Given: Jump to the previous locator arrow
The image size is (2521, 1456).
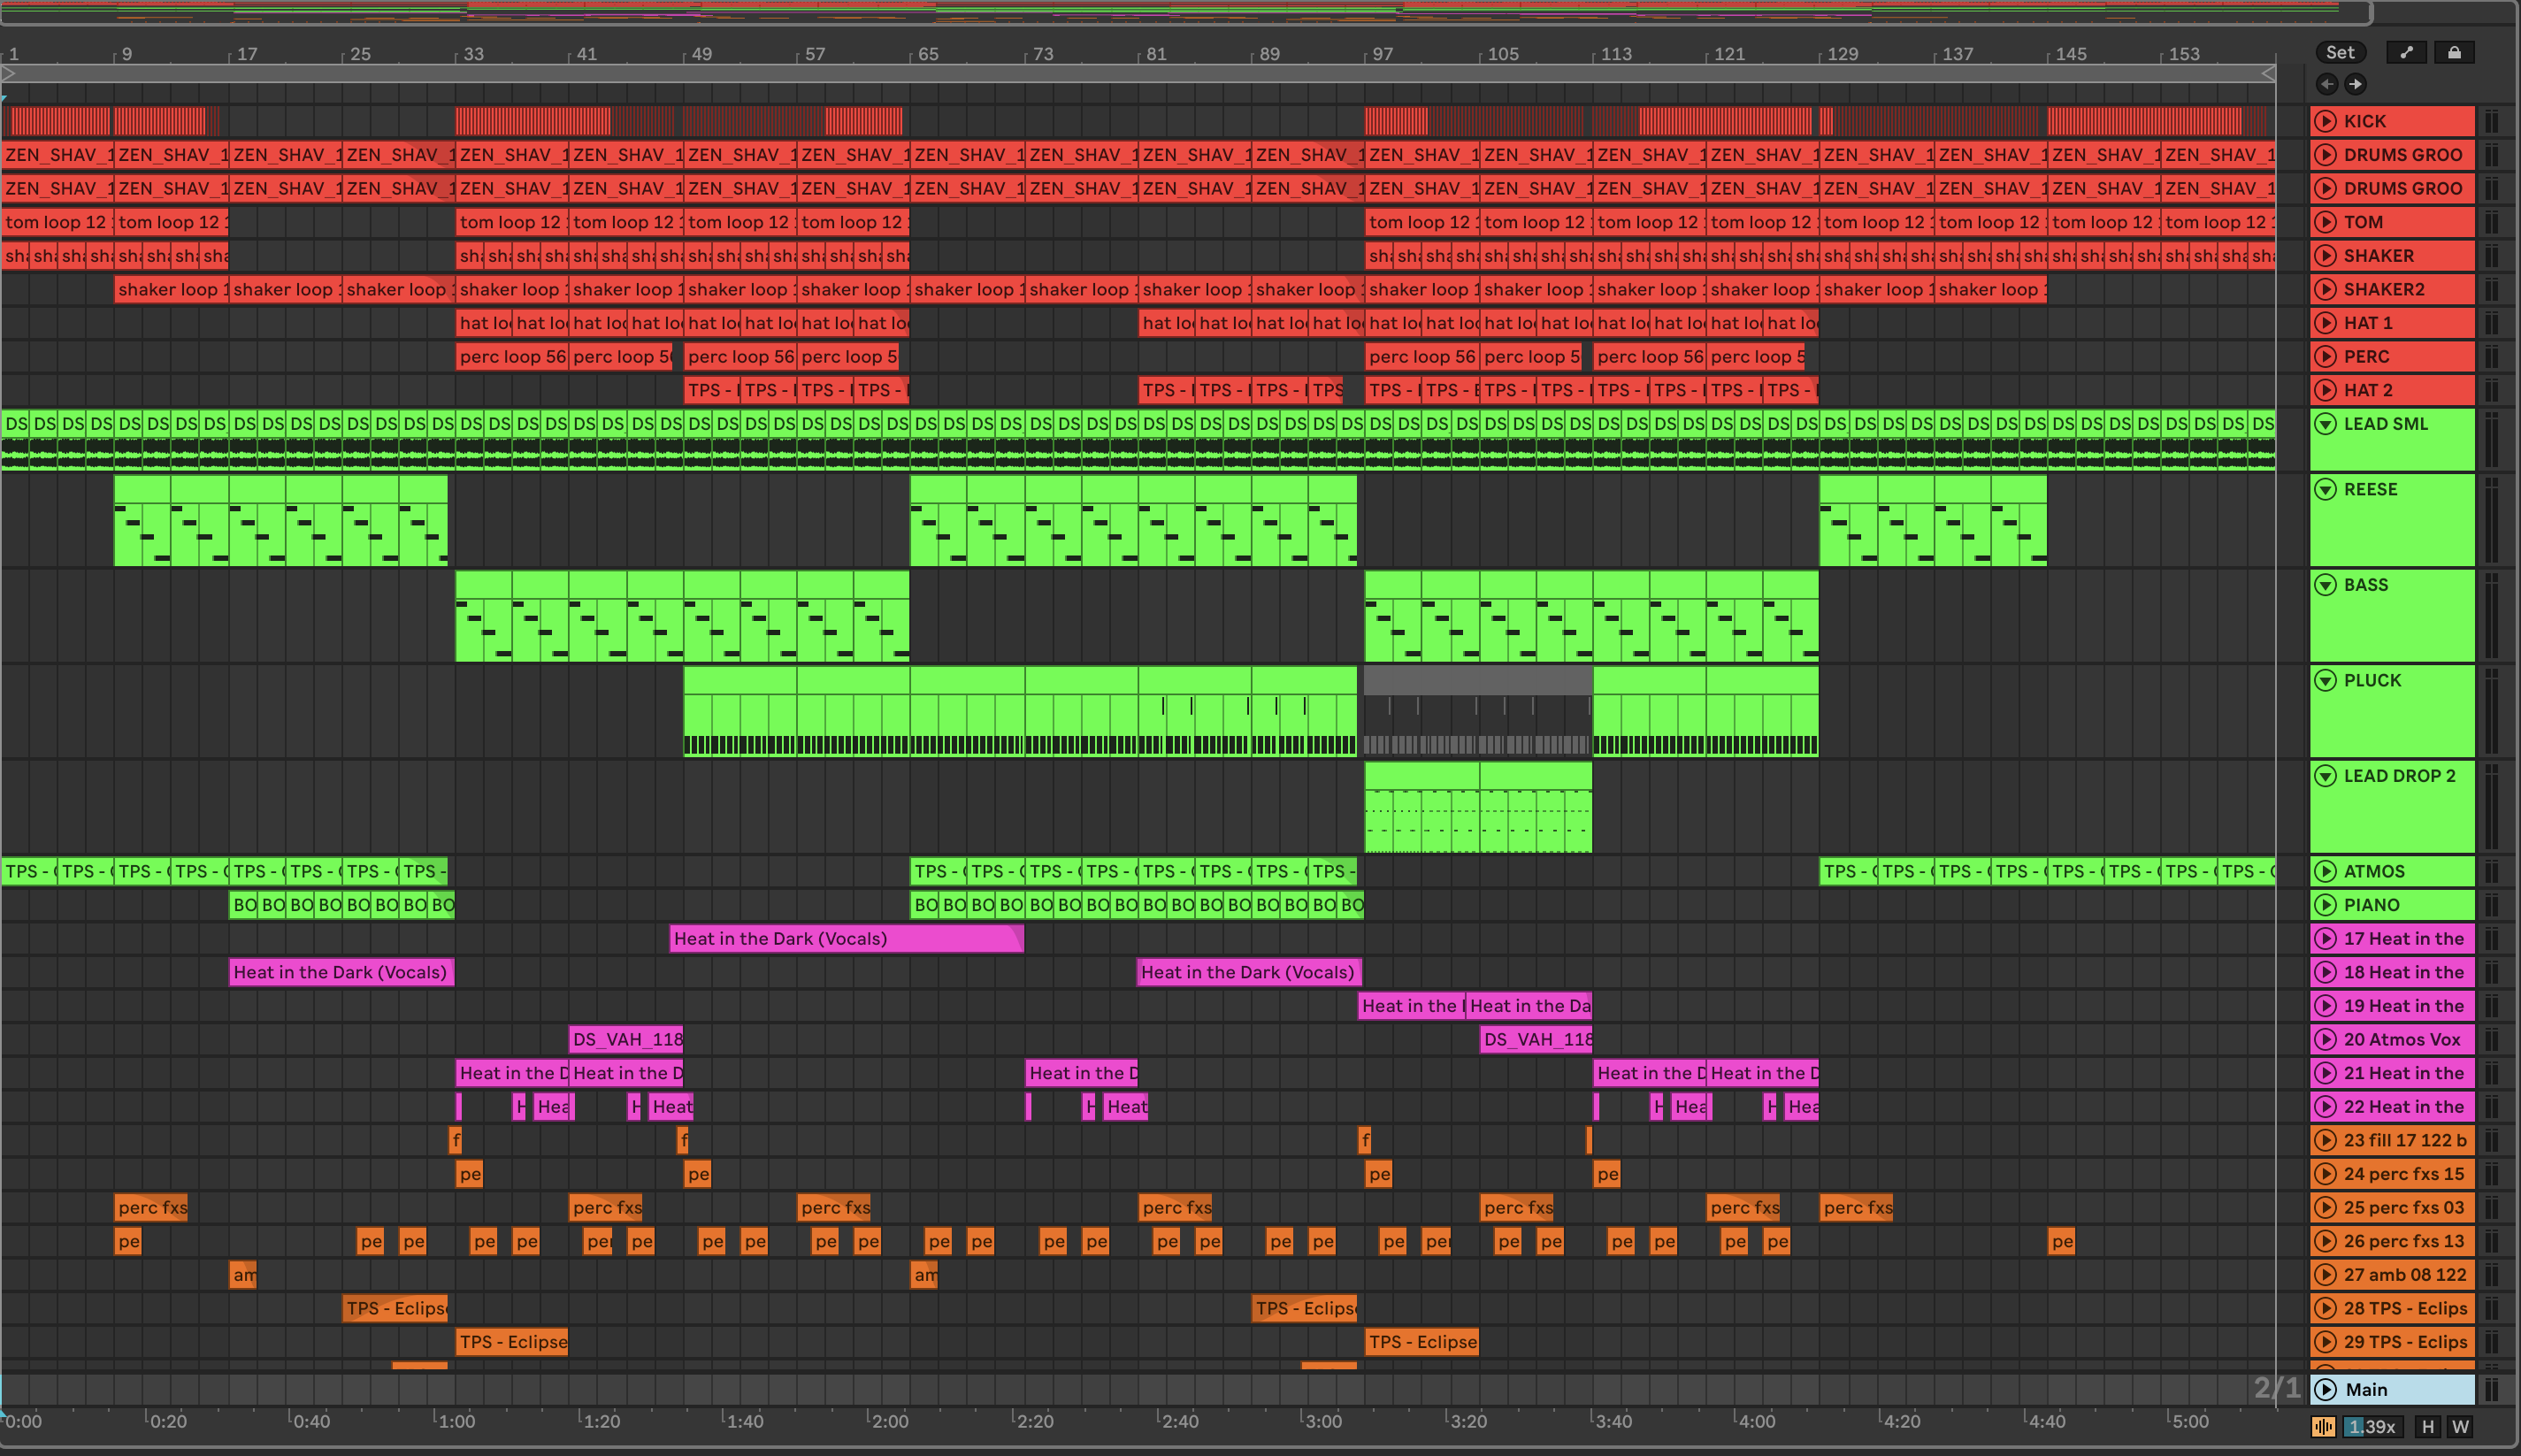Looking at the screenshot, I should [2327, 84].
